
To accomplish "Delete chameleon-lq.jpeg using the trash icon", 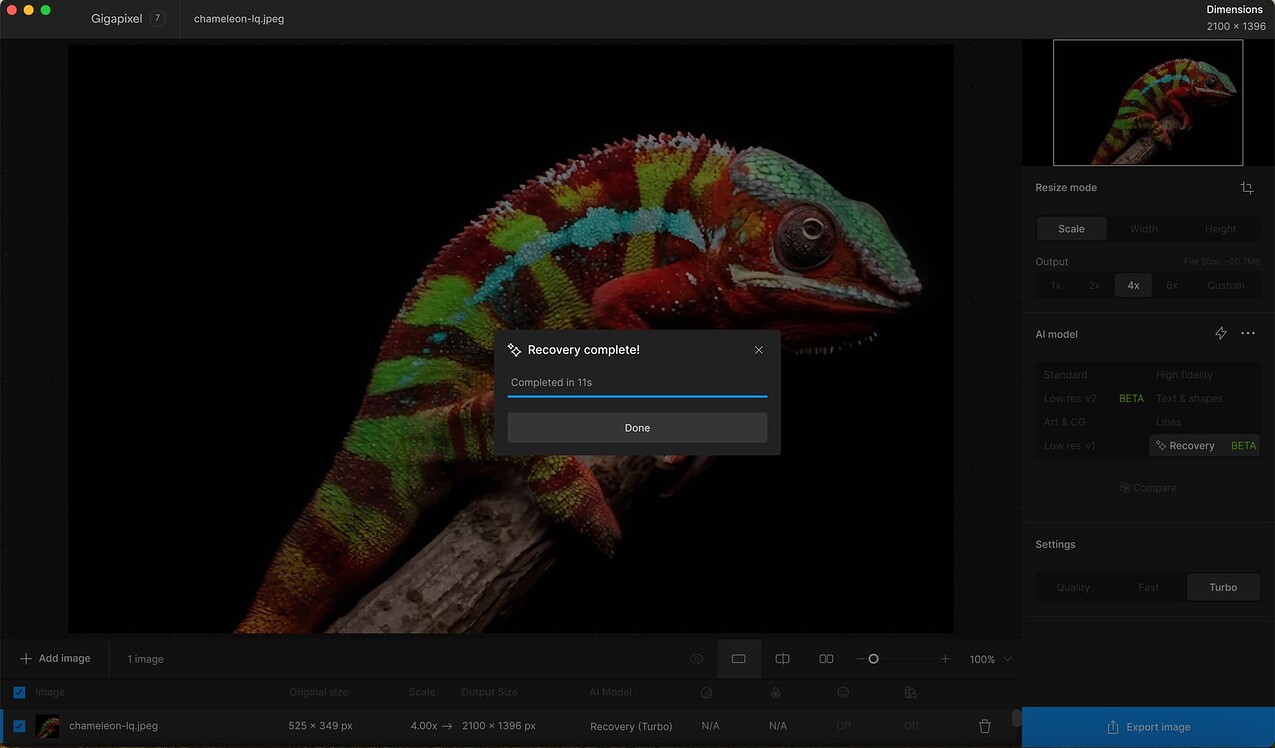I will [984, 726].
